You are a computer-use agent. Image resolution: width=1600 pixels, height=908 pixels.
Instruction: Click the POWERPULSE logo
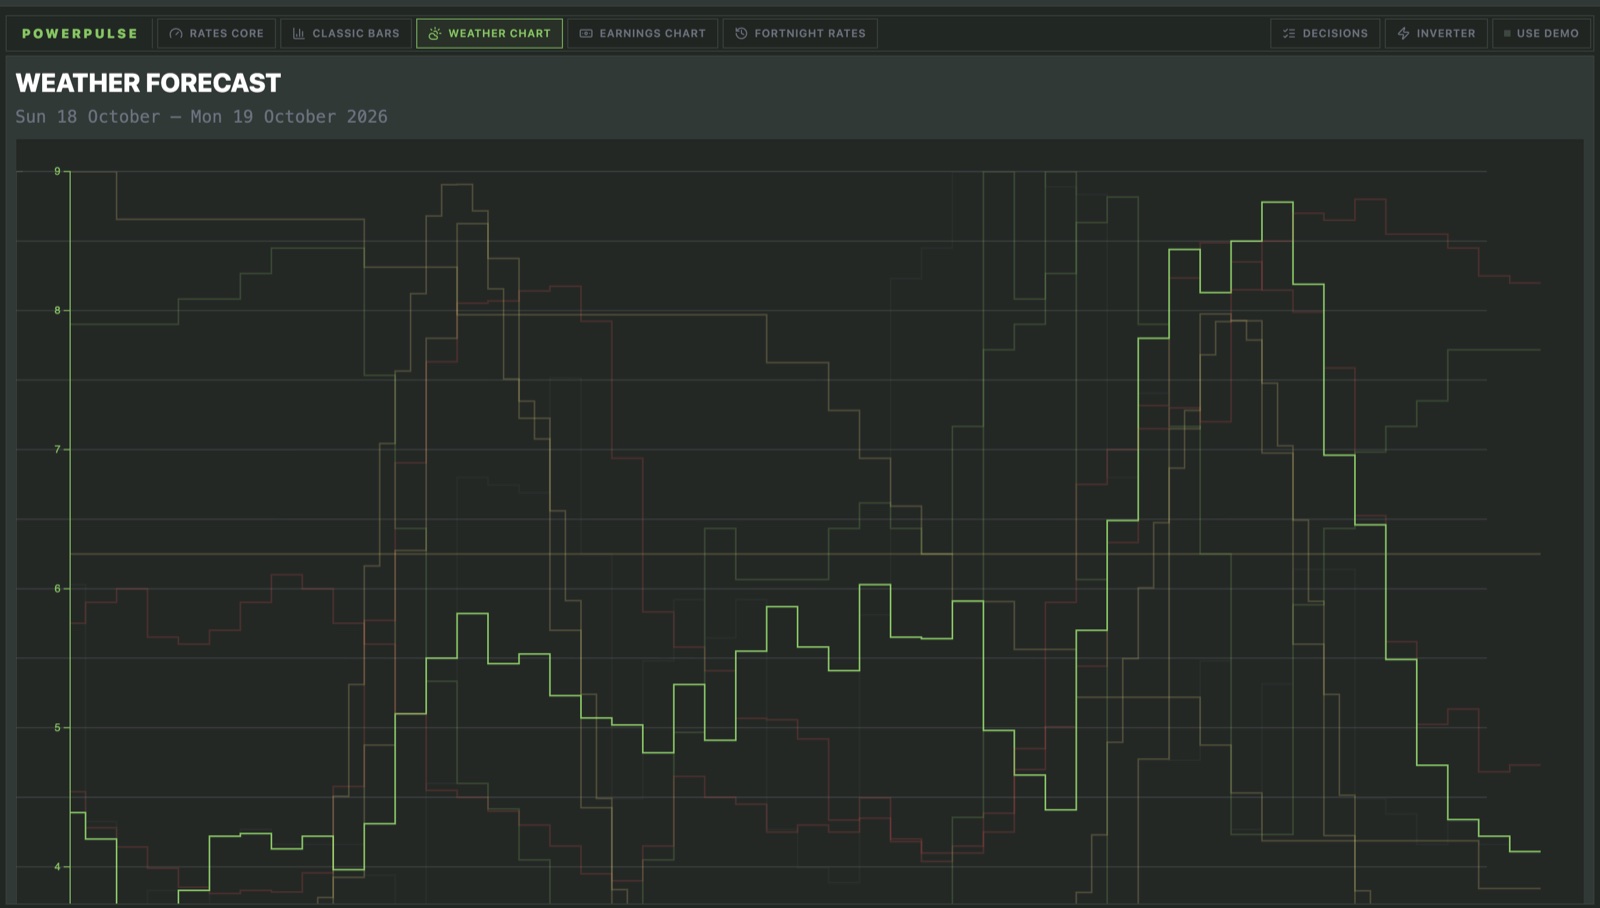80,33
